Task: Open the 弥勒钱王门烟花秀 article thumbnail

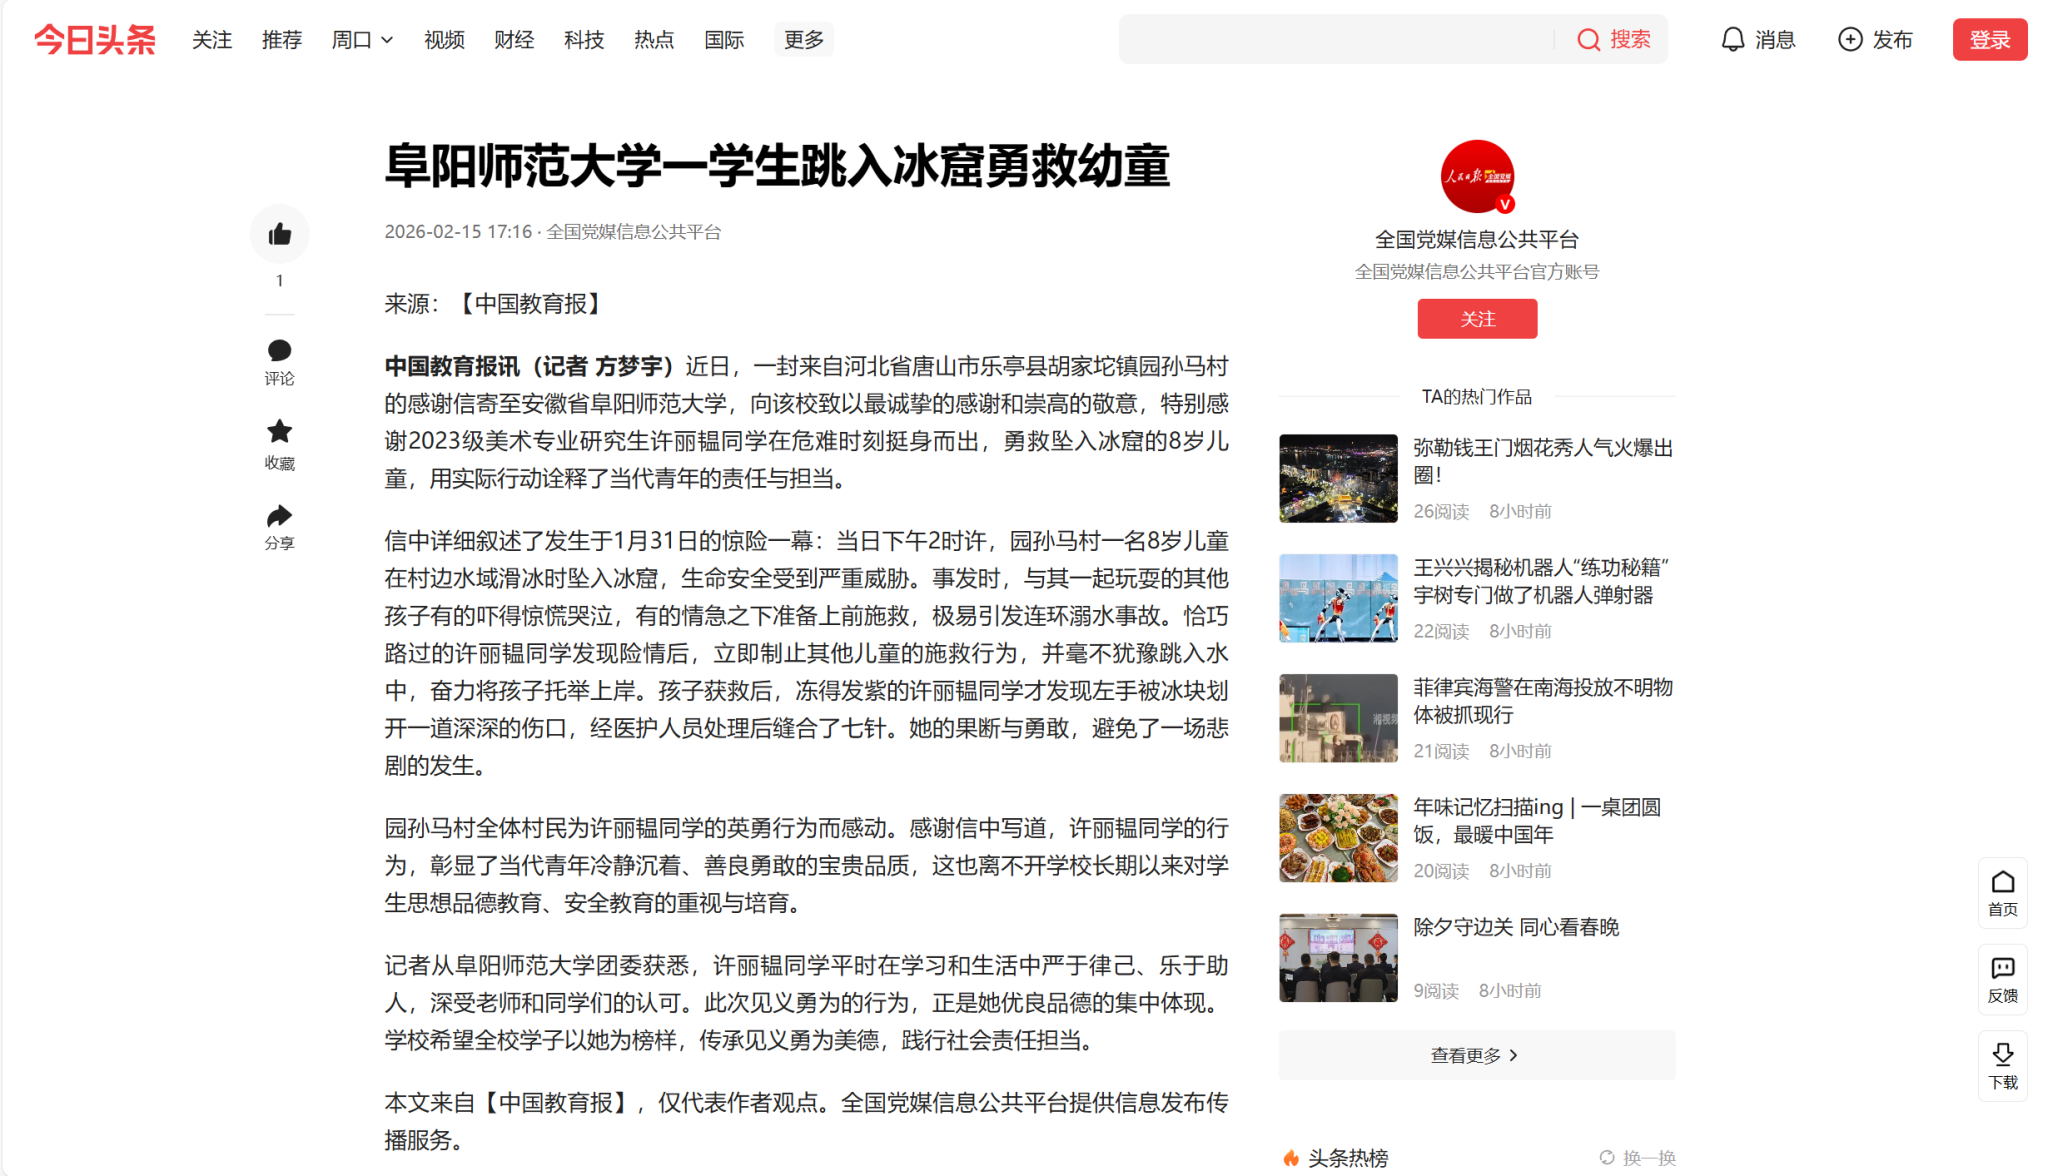Action: pyautogui.click(x=1338, y=478)
